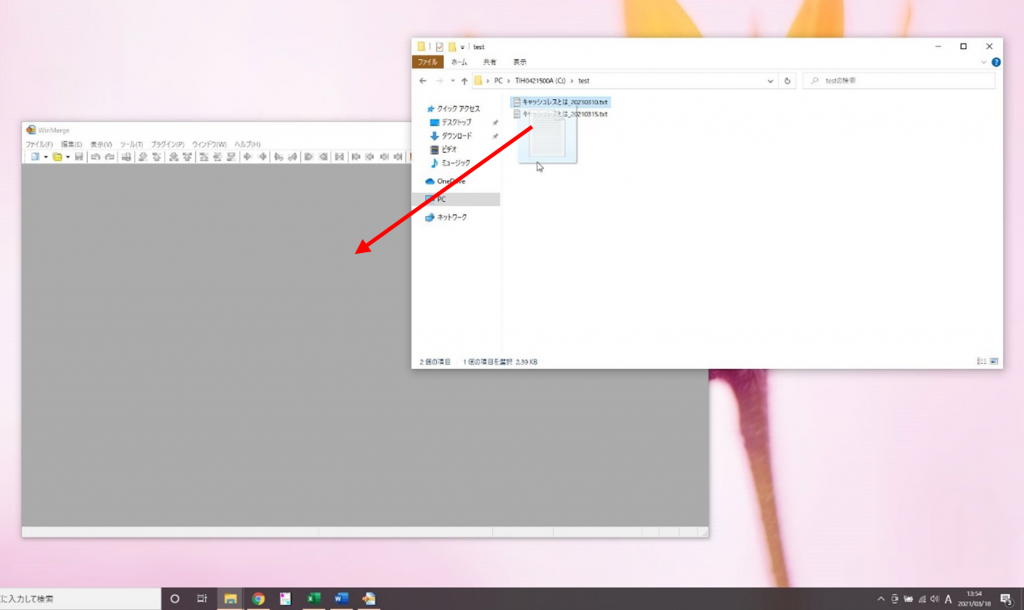Screen dimensions: 1024x610
Task: Click the PC breadcrumb in the address bar
Action: (498, 81)
